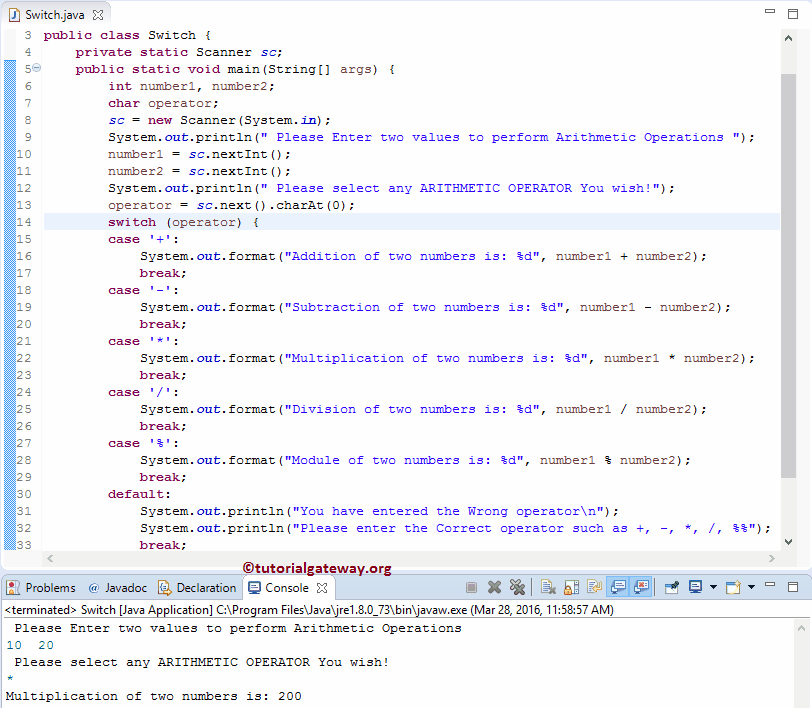This screenshot has height=708, width=812.
Task: Click the Java file icon on Switch.java tab
Action: click(13, 14)
